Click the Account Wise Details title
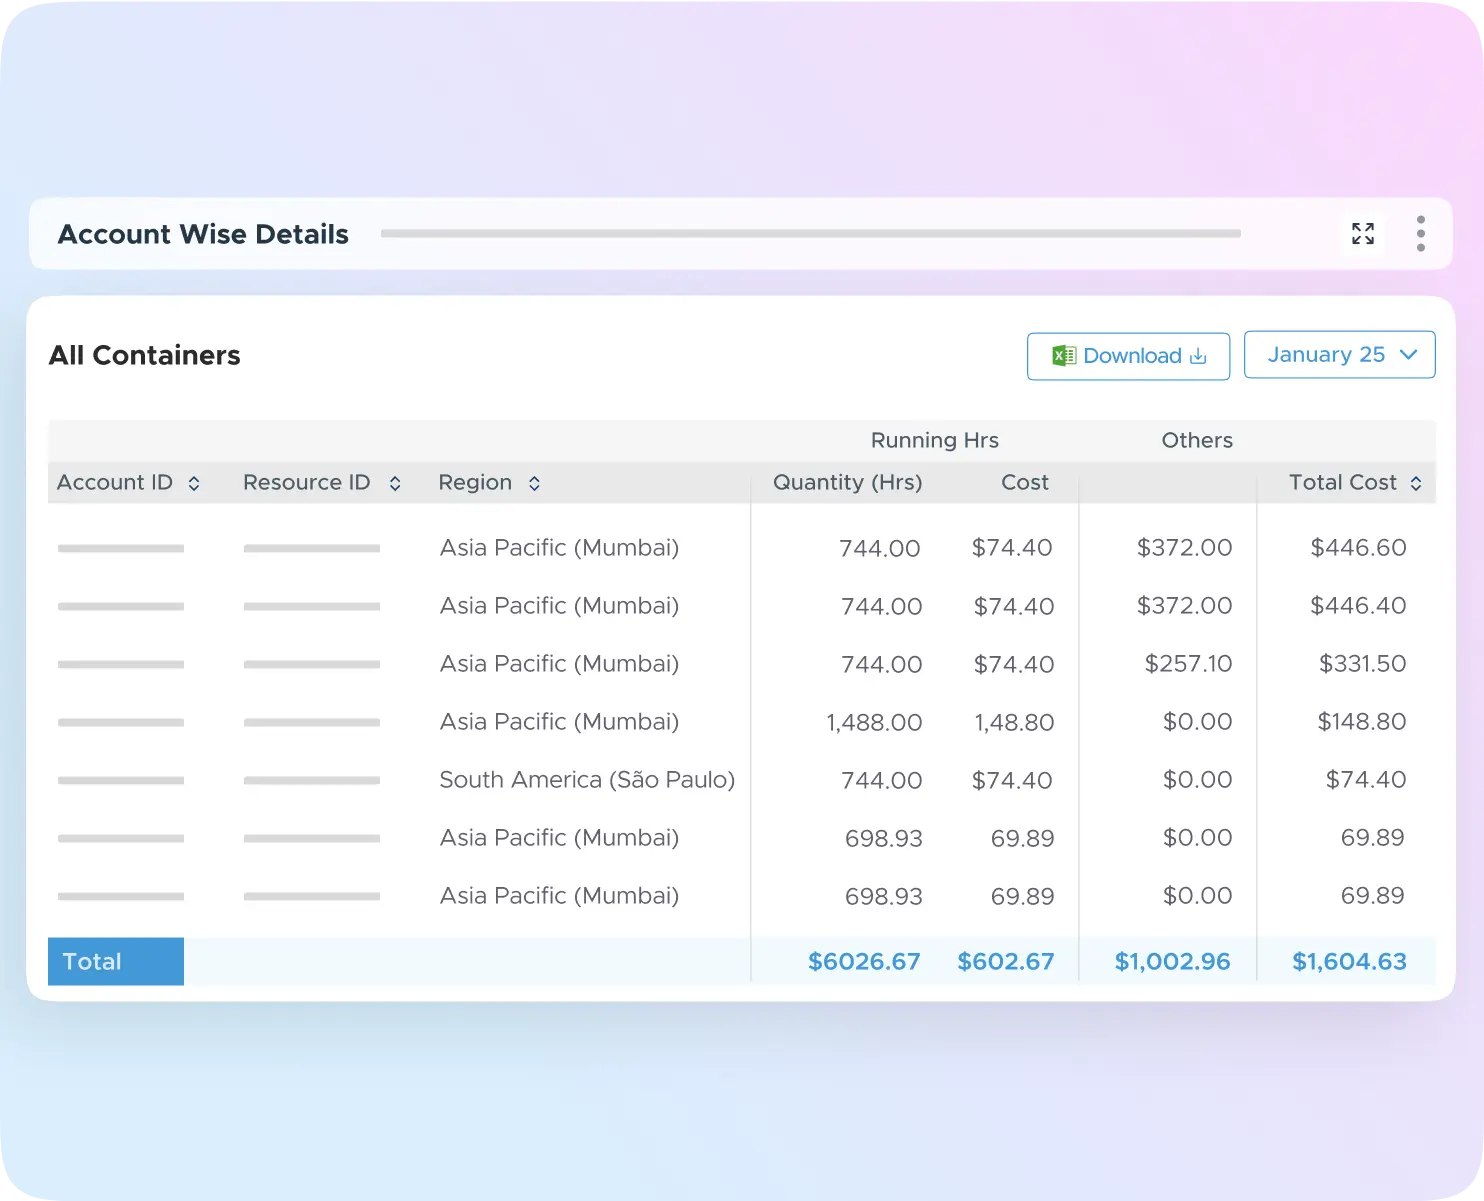Screen dimensions: 1484x1201 click(x=203, y=234)
